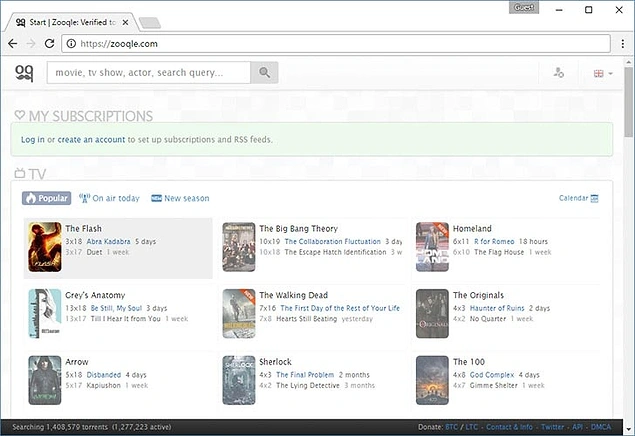Open Till I Hear It from You episode
Screen dimensions: 635x436
126,319
